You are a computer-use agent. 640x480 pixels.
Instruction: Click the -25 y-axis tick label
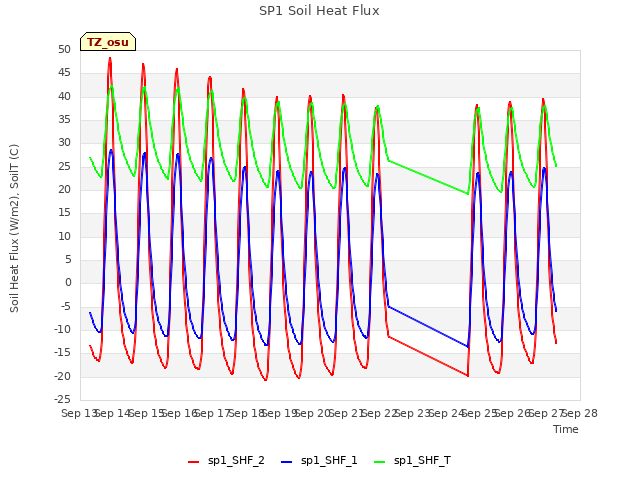tap(62, 399)
